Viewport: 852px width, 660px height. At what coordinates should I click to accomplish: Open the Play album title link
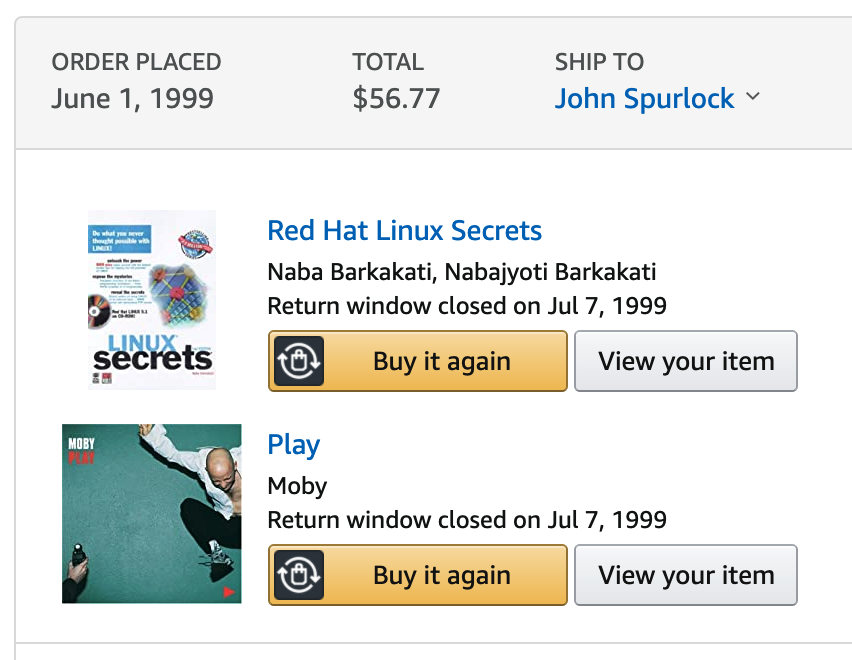293,445
